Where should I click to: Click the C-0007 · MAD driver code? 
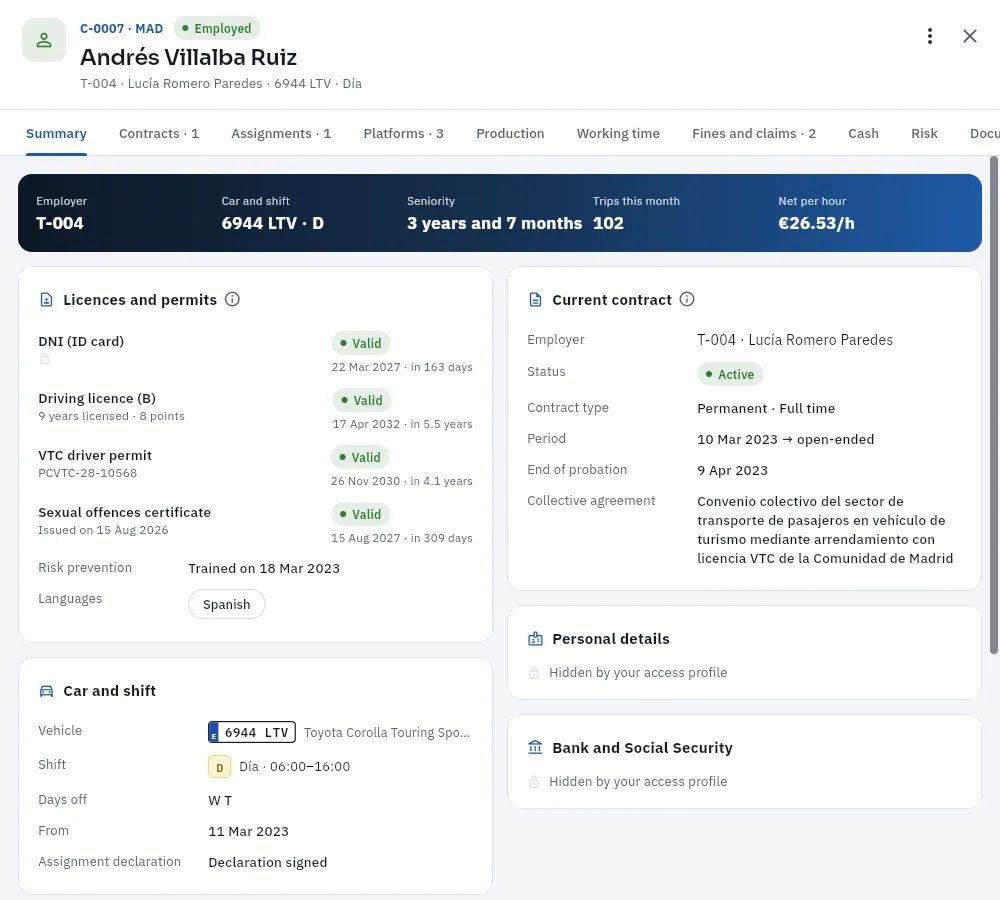[121, 29]
